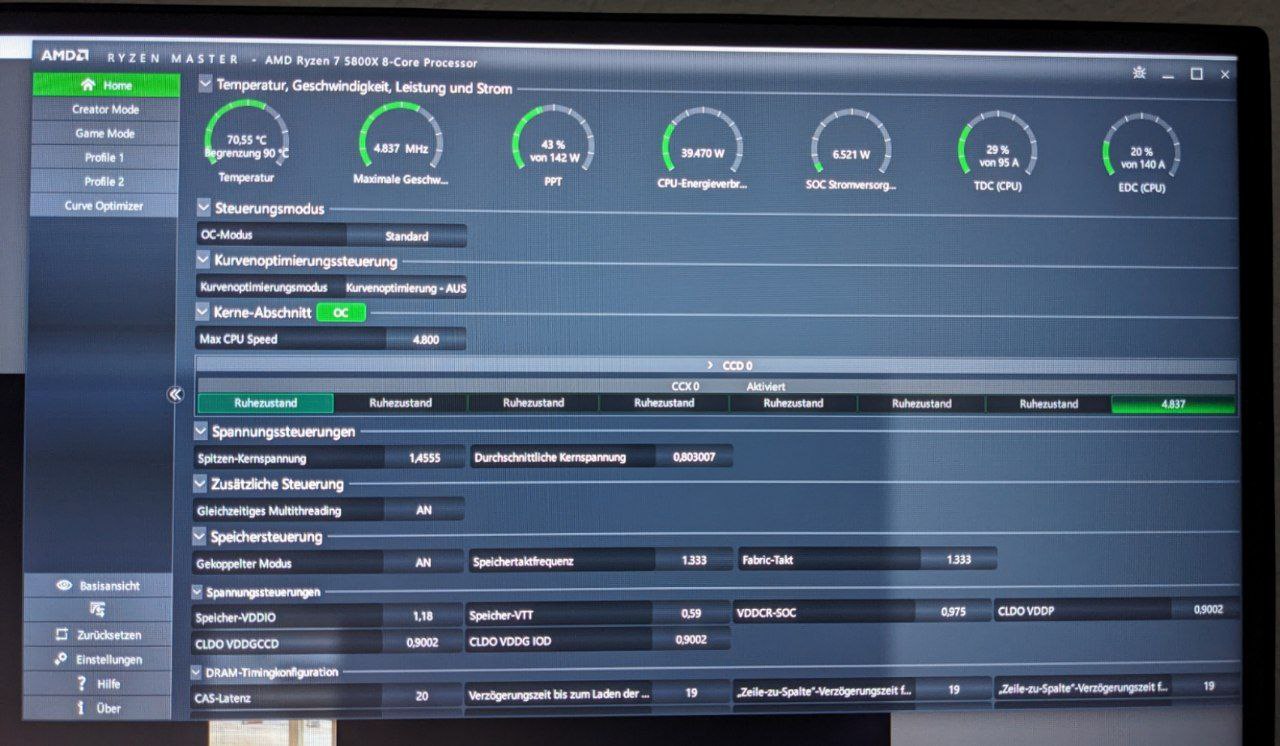Toggle Gleichzeitiges Multithreading AN value
This screenshot has height=746, width=1280.
(424, 510)
